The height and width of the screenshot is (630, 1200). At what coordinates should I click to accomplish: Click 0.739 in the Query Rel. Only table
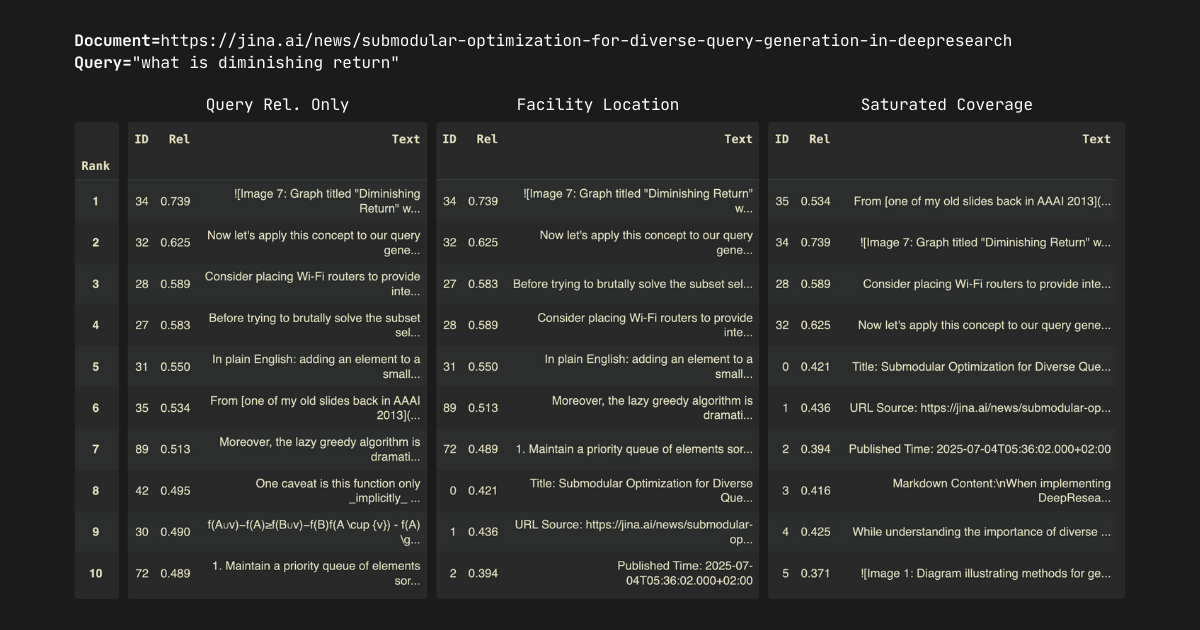[175, 201]
